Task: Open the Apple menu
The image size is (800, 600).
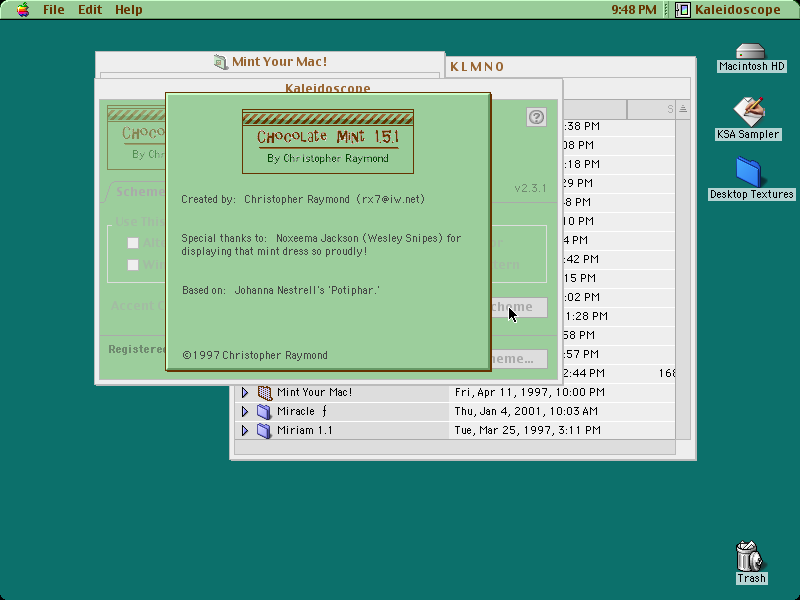Action: pos(23,10)
